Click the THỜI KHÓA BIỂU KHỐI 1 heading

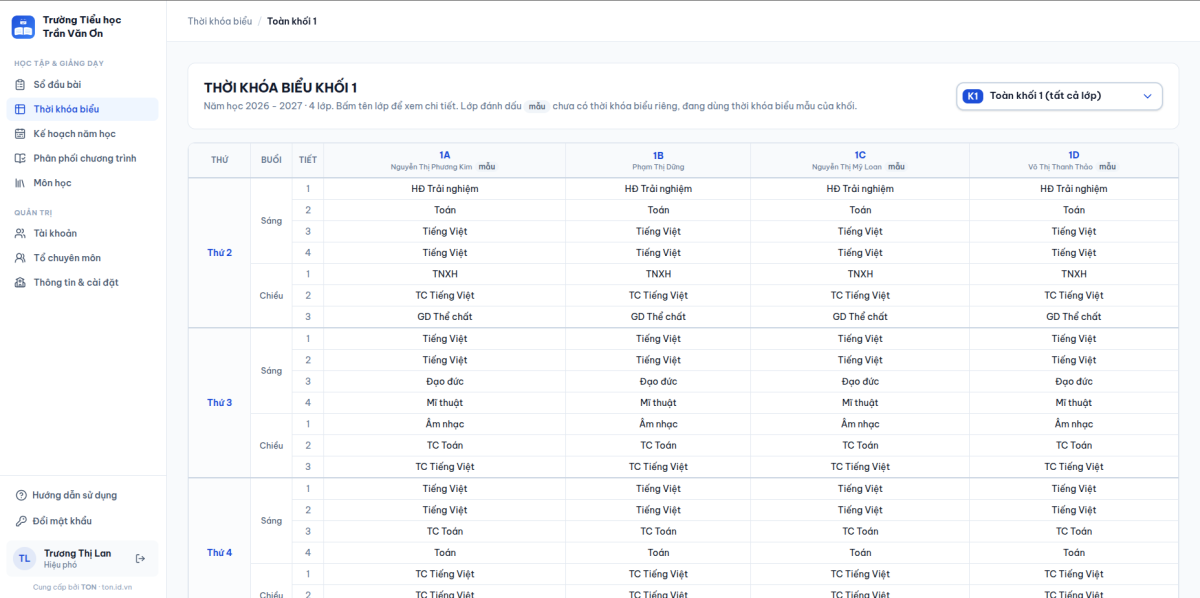point(280,88)
